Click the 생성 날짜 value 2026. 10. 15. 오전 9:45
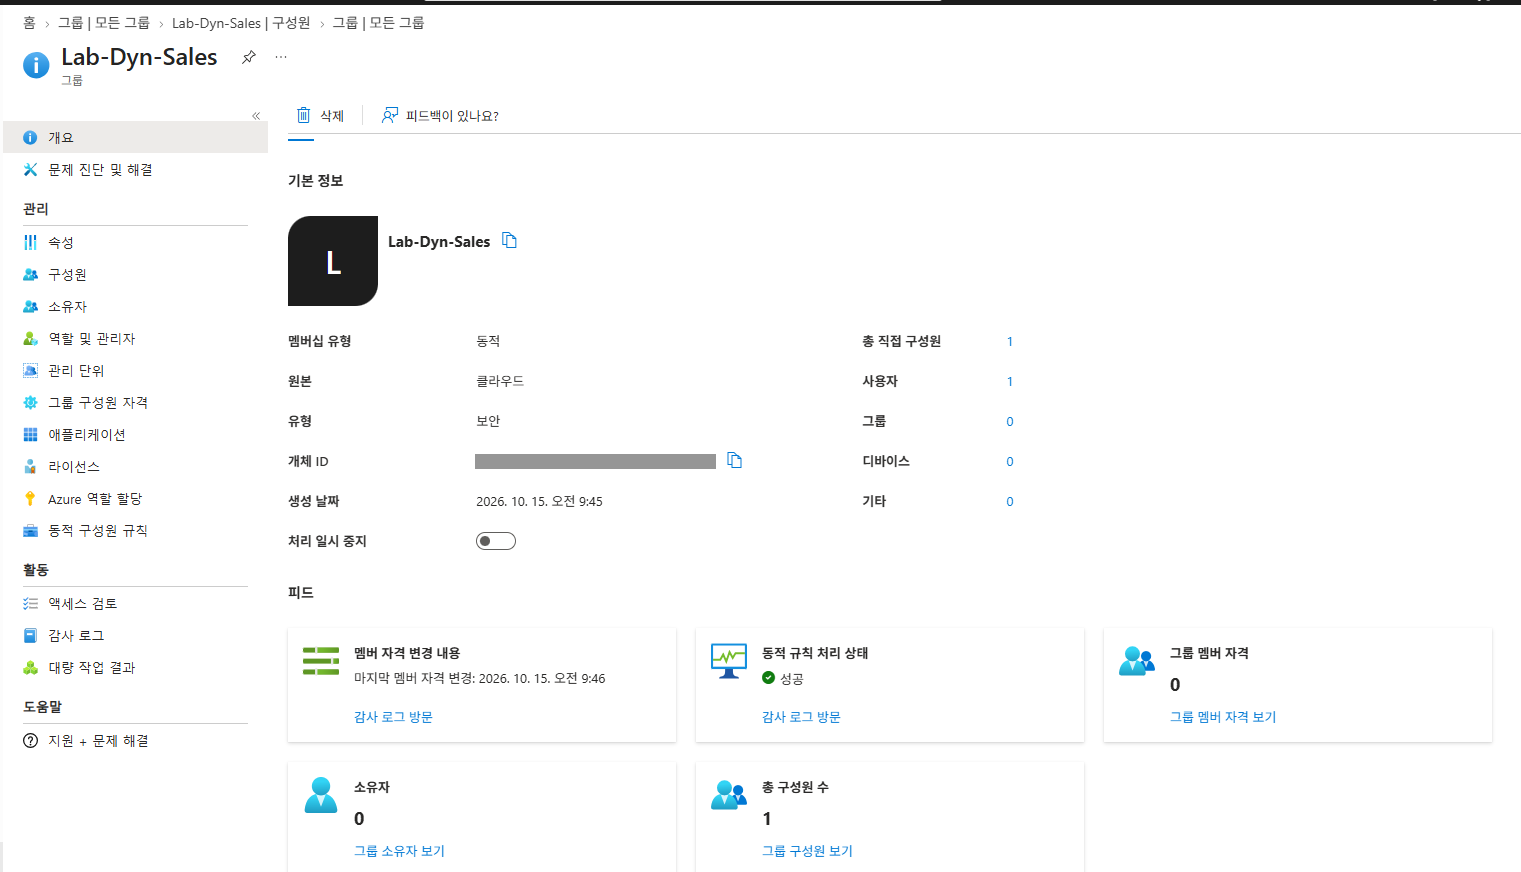This screenshot has width=1521, height=872. click(x=539, y=501)
